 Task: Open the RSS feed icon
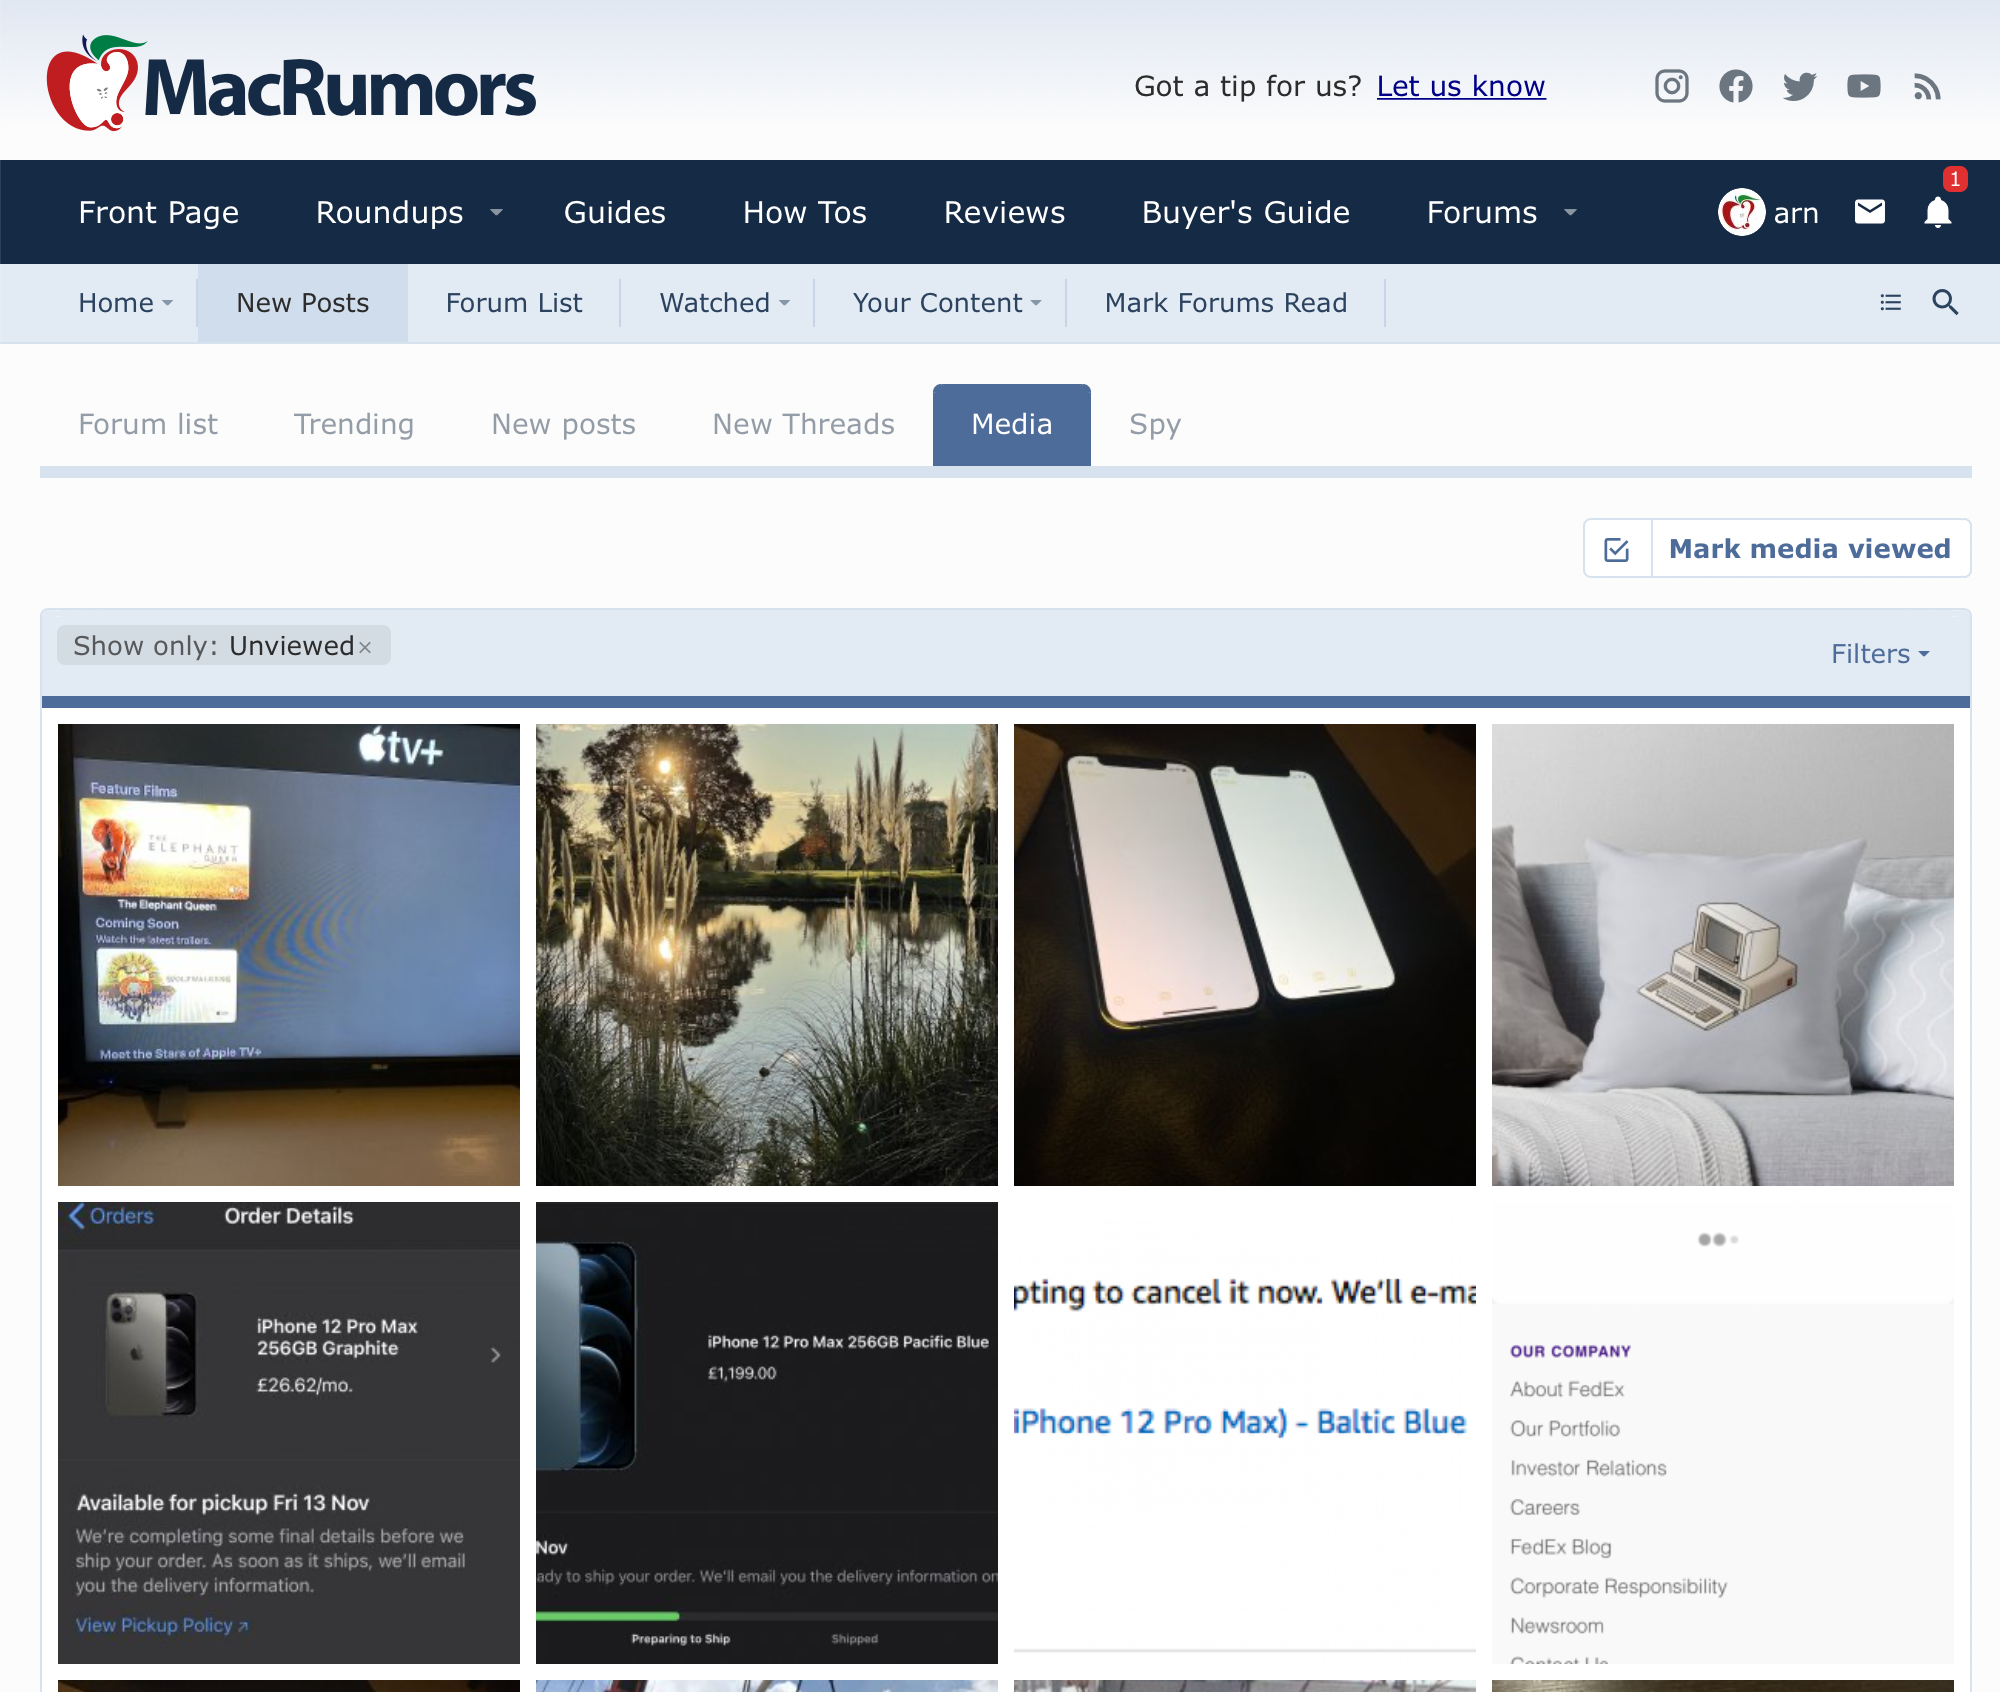click(x=1927, y=87)
